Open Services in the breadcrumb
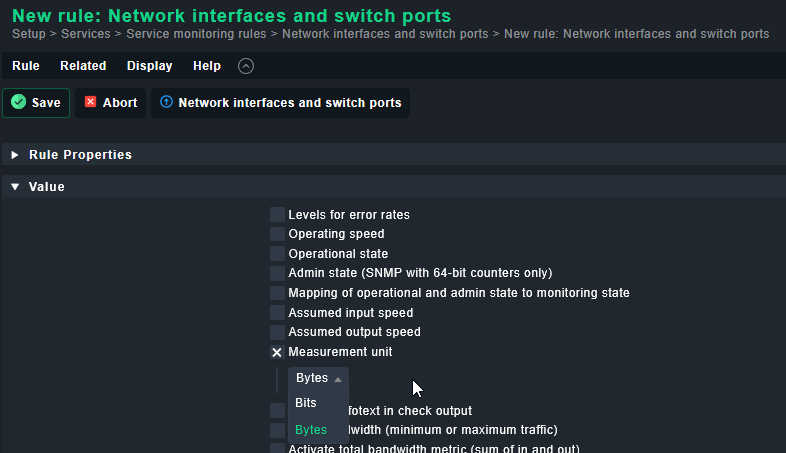 click(86, 34)
